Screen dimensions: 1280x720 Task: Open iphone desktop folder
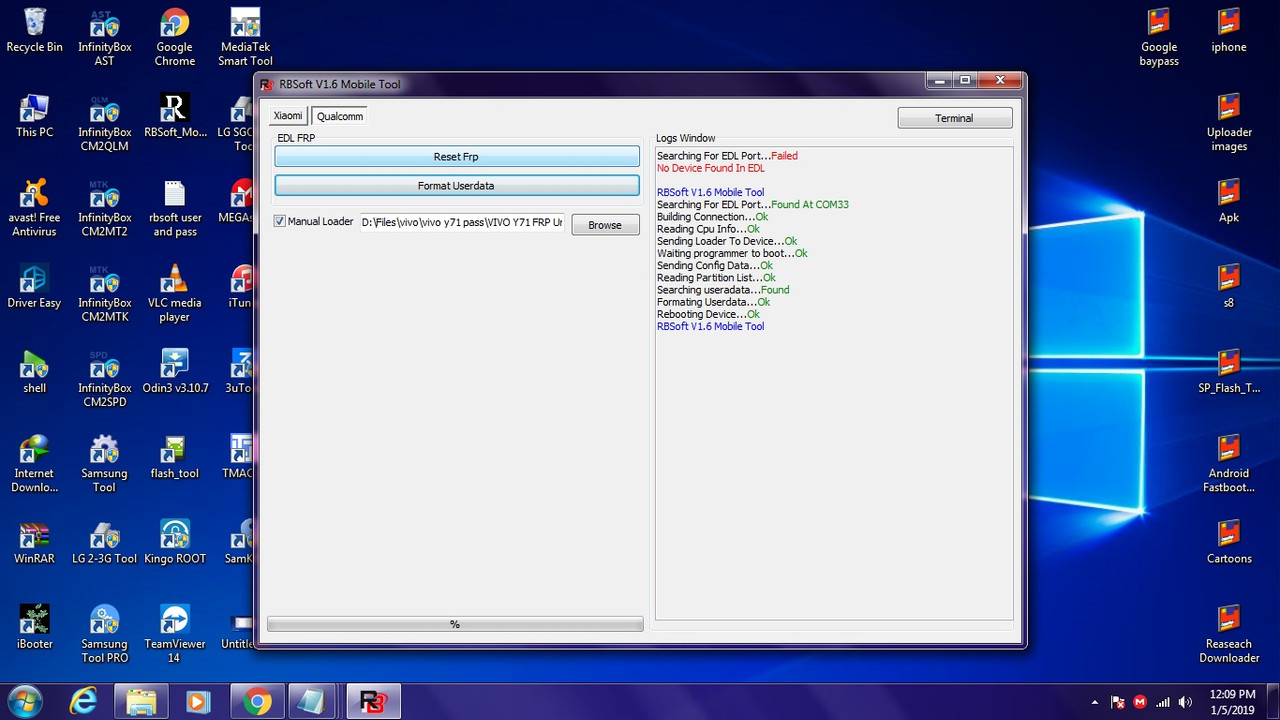[x=1229, y=32]
